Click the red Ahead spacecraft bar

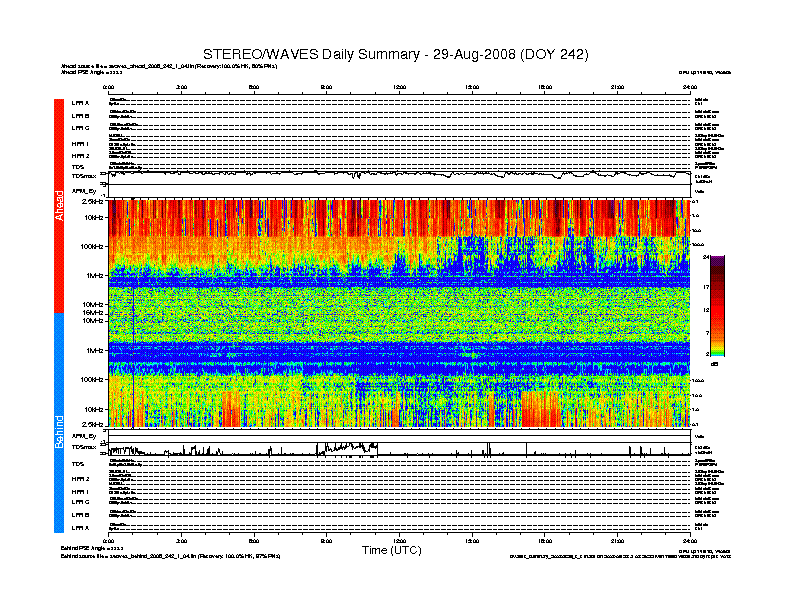pyautogui.click(x=59, y=206)
